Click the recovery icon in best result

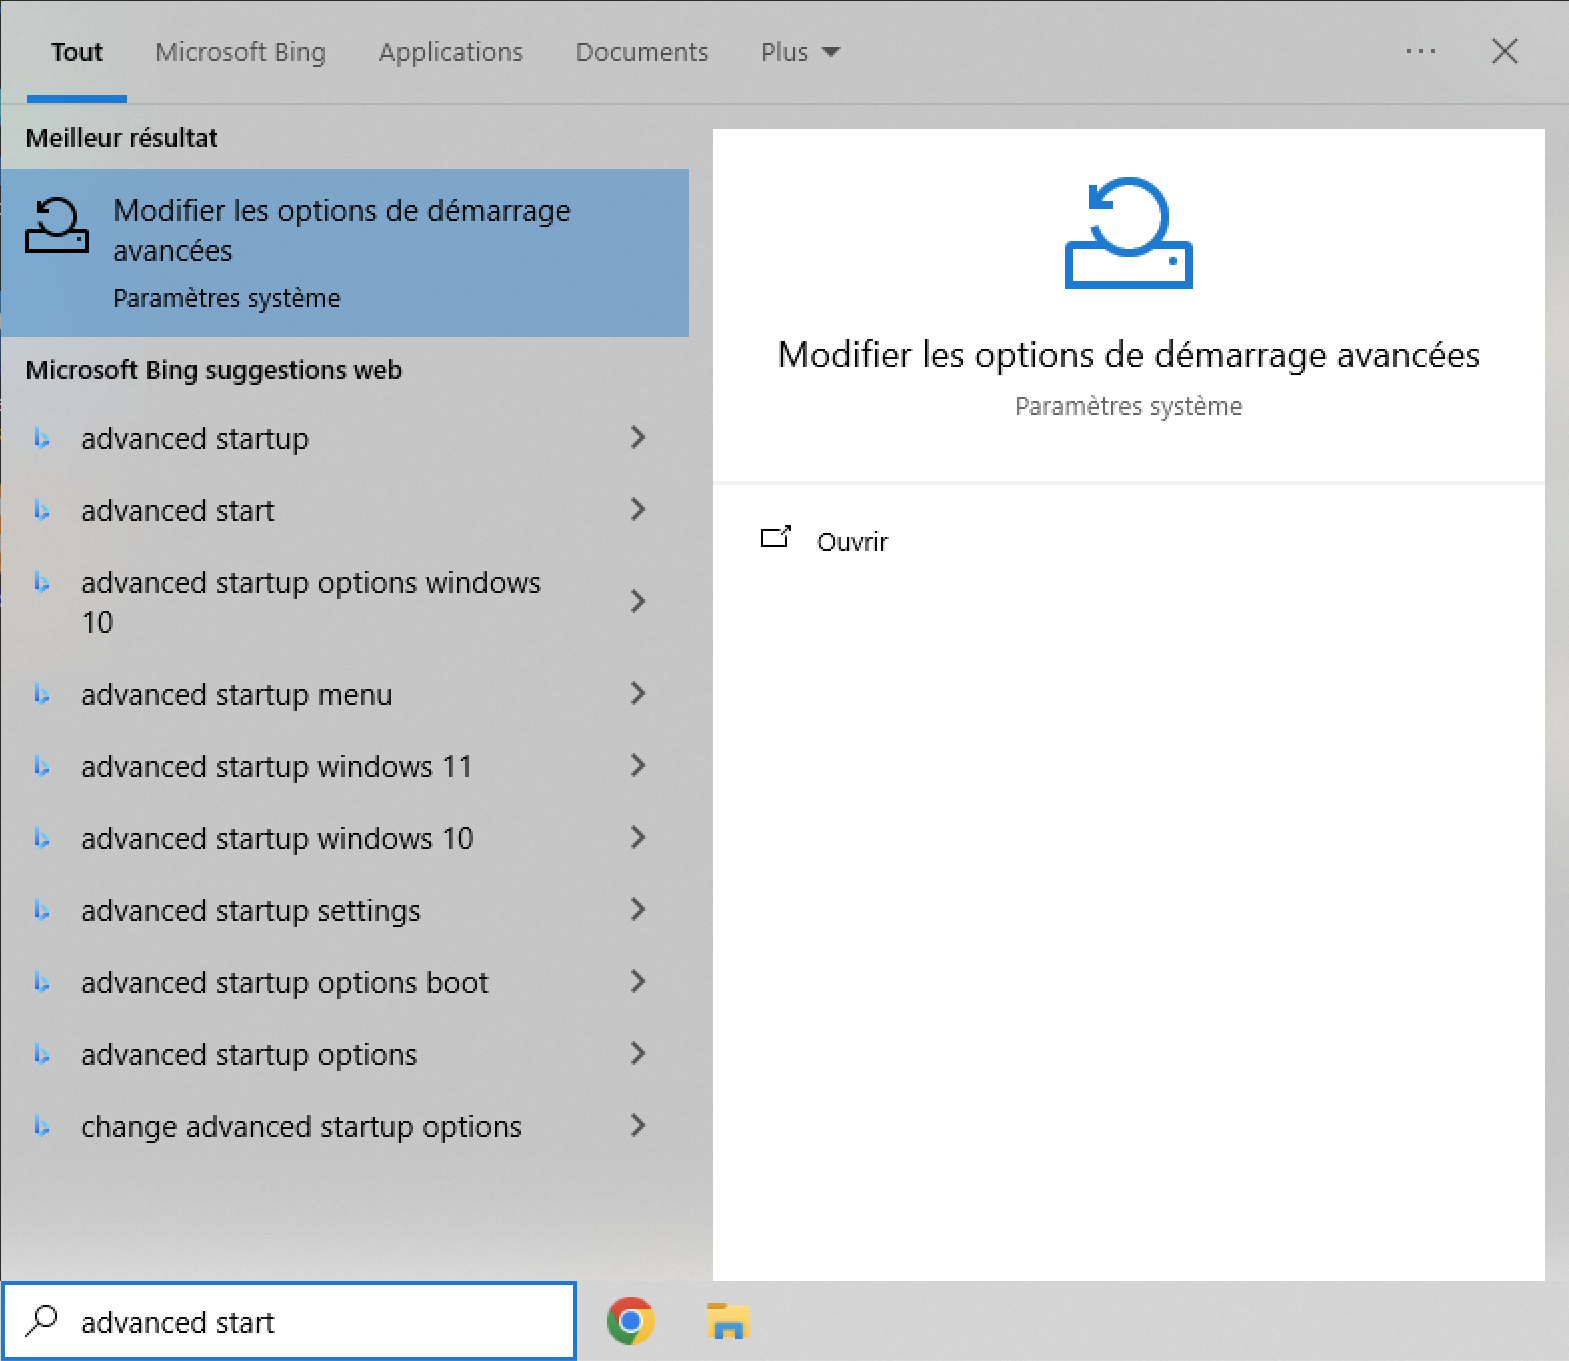click(57, 226)
